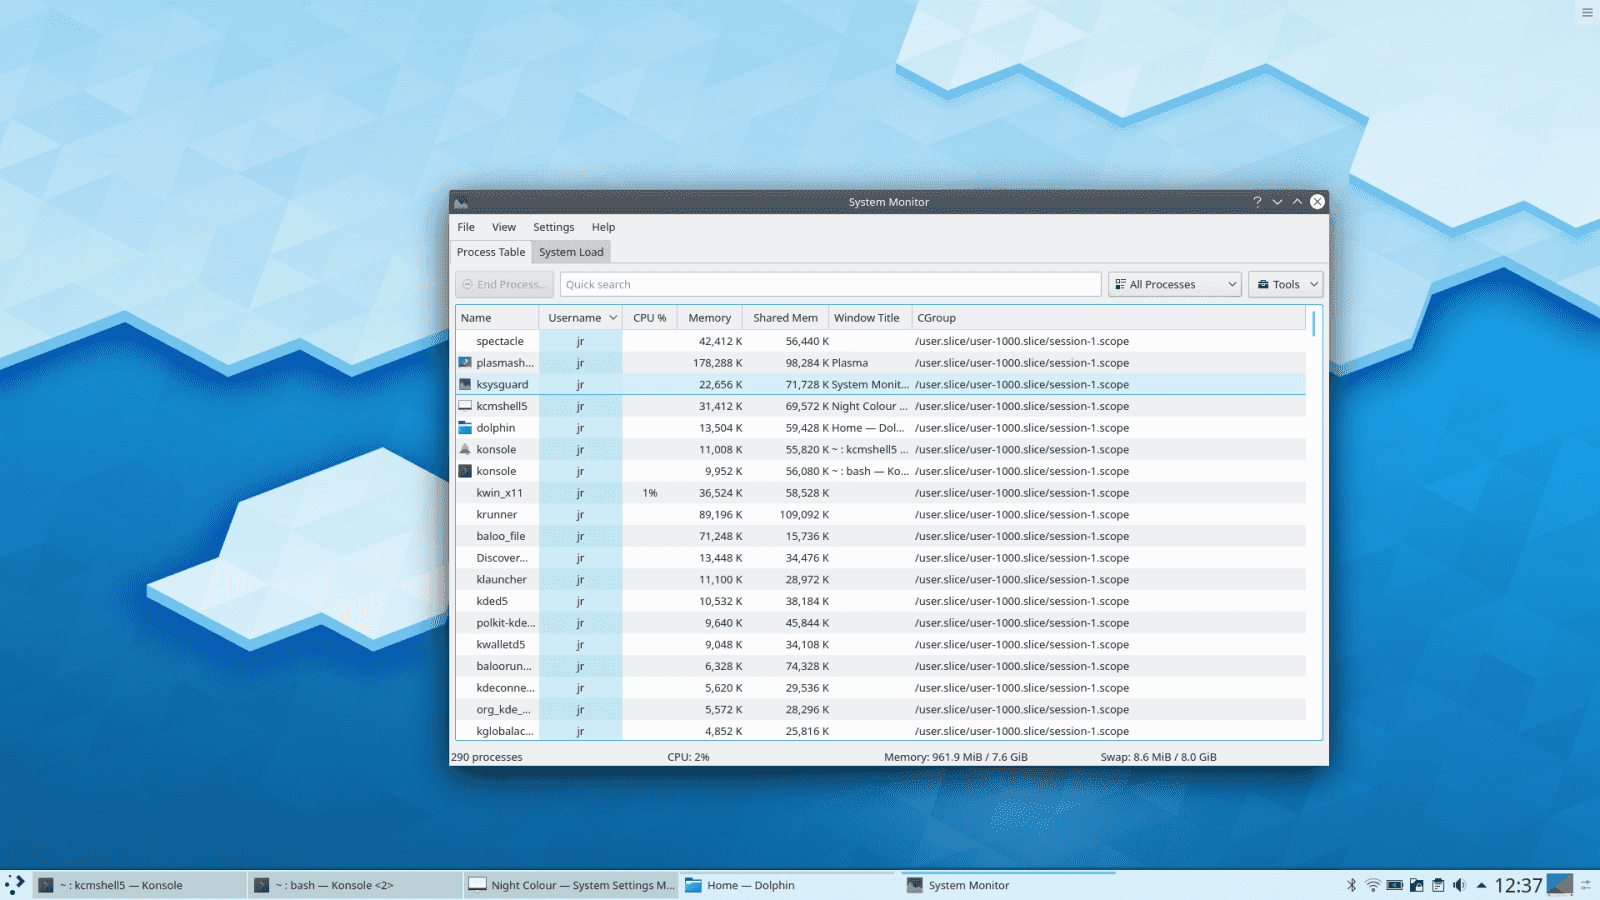Click the battery icon in the system tray
Image resolution: width=1600 pixels, height=900 pixels.
point(1394,885)
